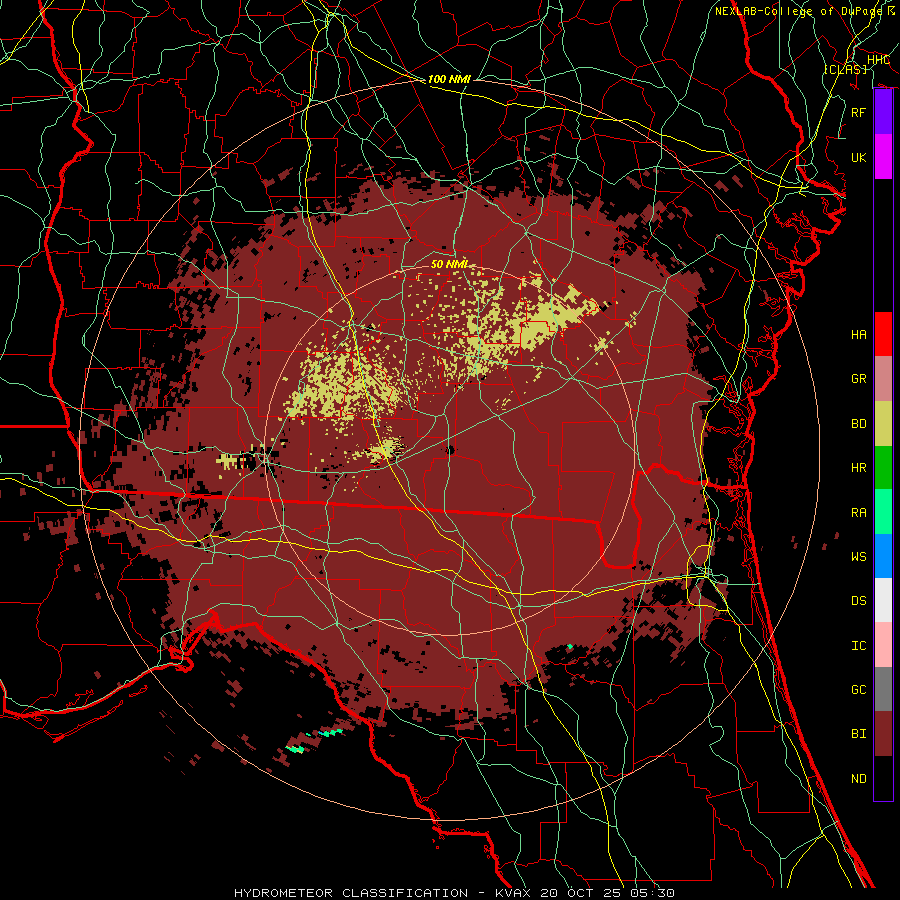Click the DS legend label

[859, 601]
